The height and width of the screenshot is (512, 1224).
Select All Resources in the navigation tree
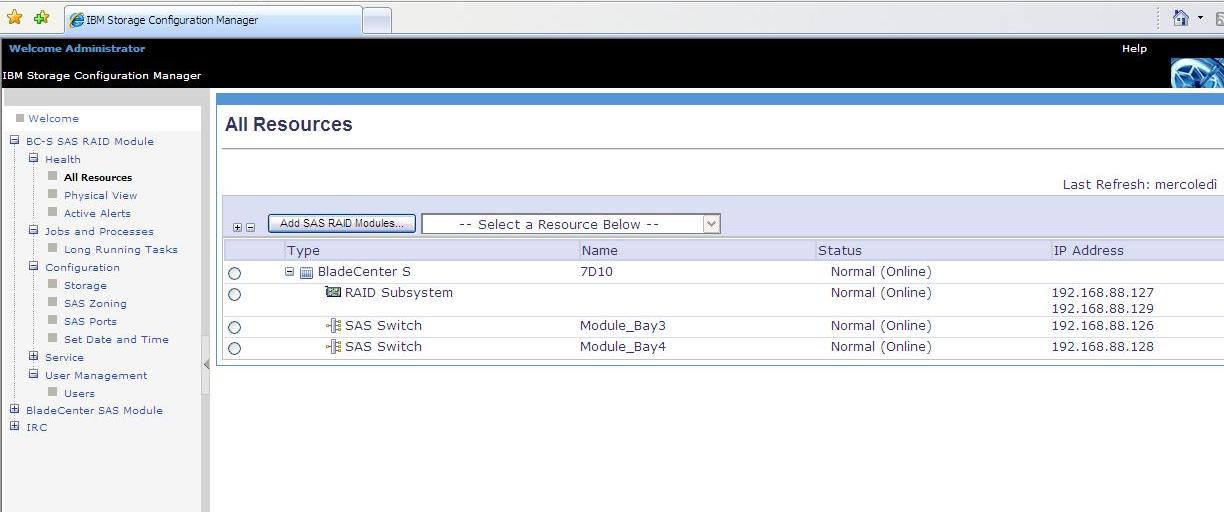98,177
